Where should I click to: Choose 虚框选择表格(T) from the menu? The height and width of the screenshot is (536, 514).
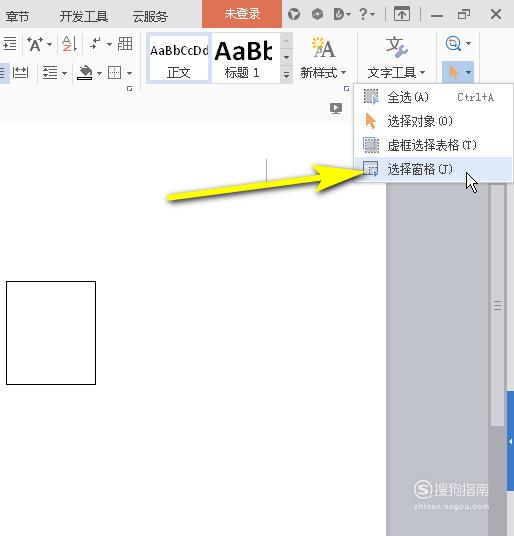pos(433,145)
